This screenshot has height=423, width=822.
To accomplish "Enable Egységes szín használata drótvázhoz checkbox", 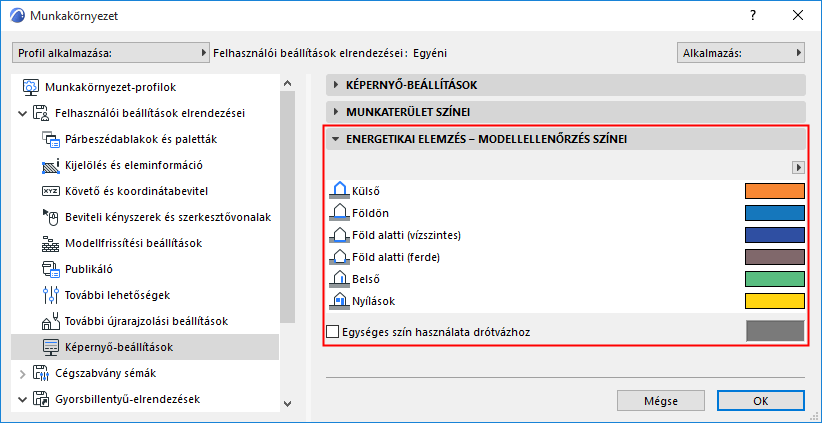I will click(x=333, y=331).
